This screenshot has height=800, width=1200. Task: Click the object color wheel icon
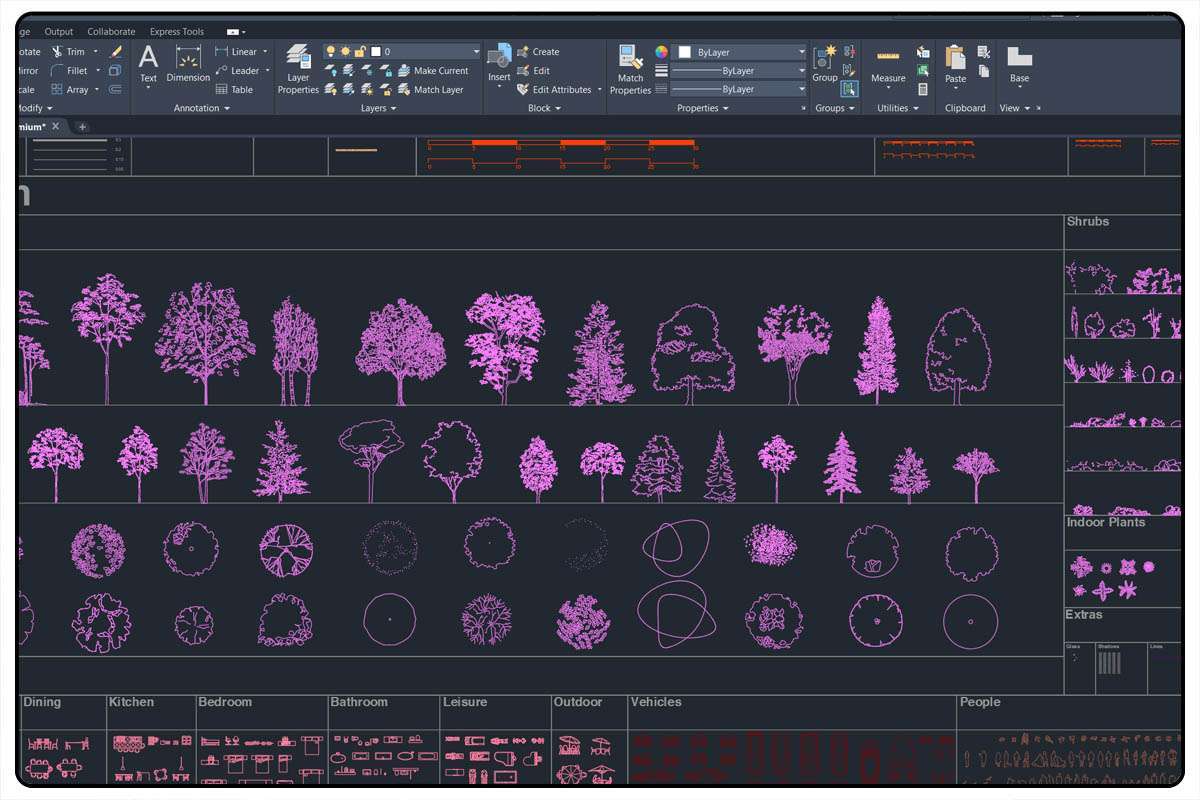click(x=661, y=51)
